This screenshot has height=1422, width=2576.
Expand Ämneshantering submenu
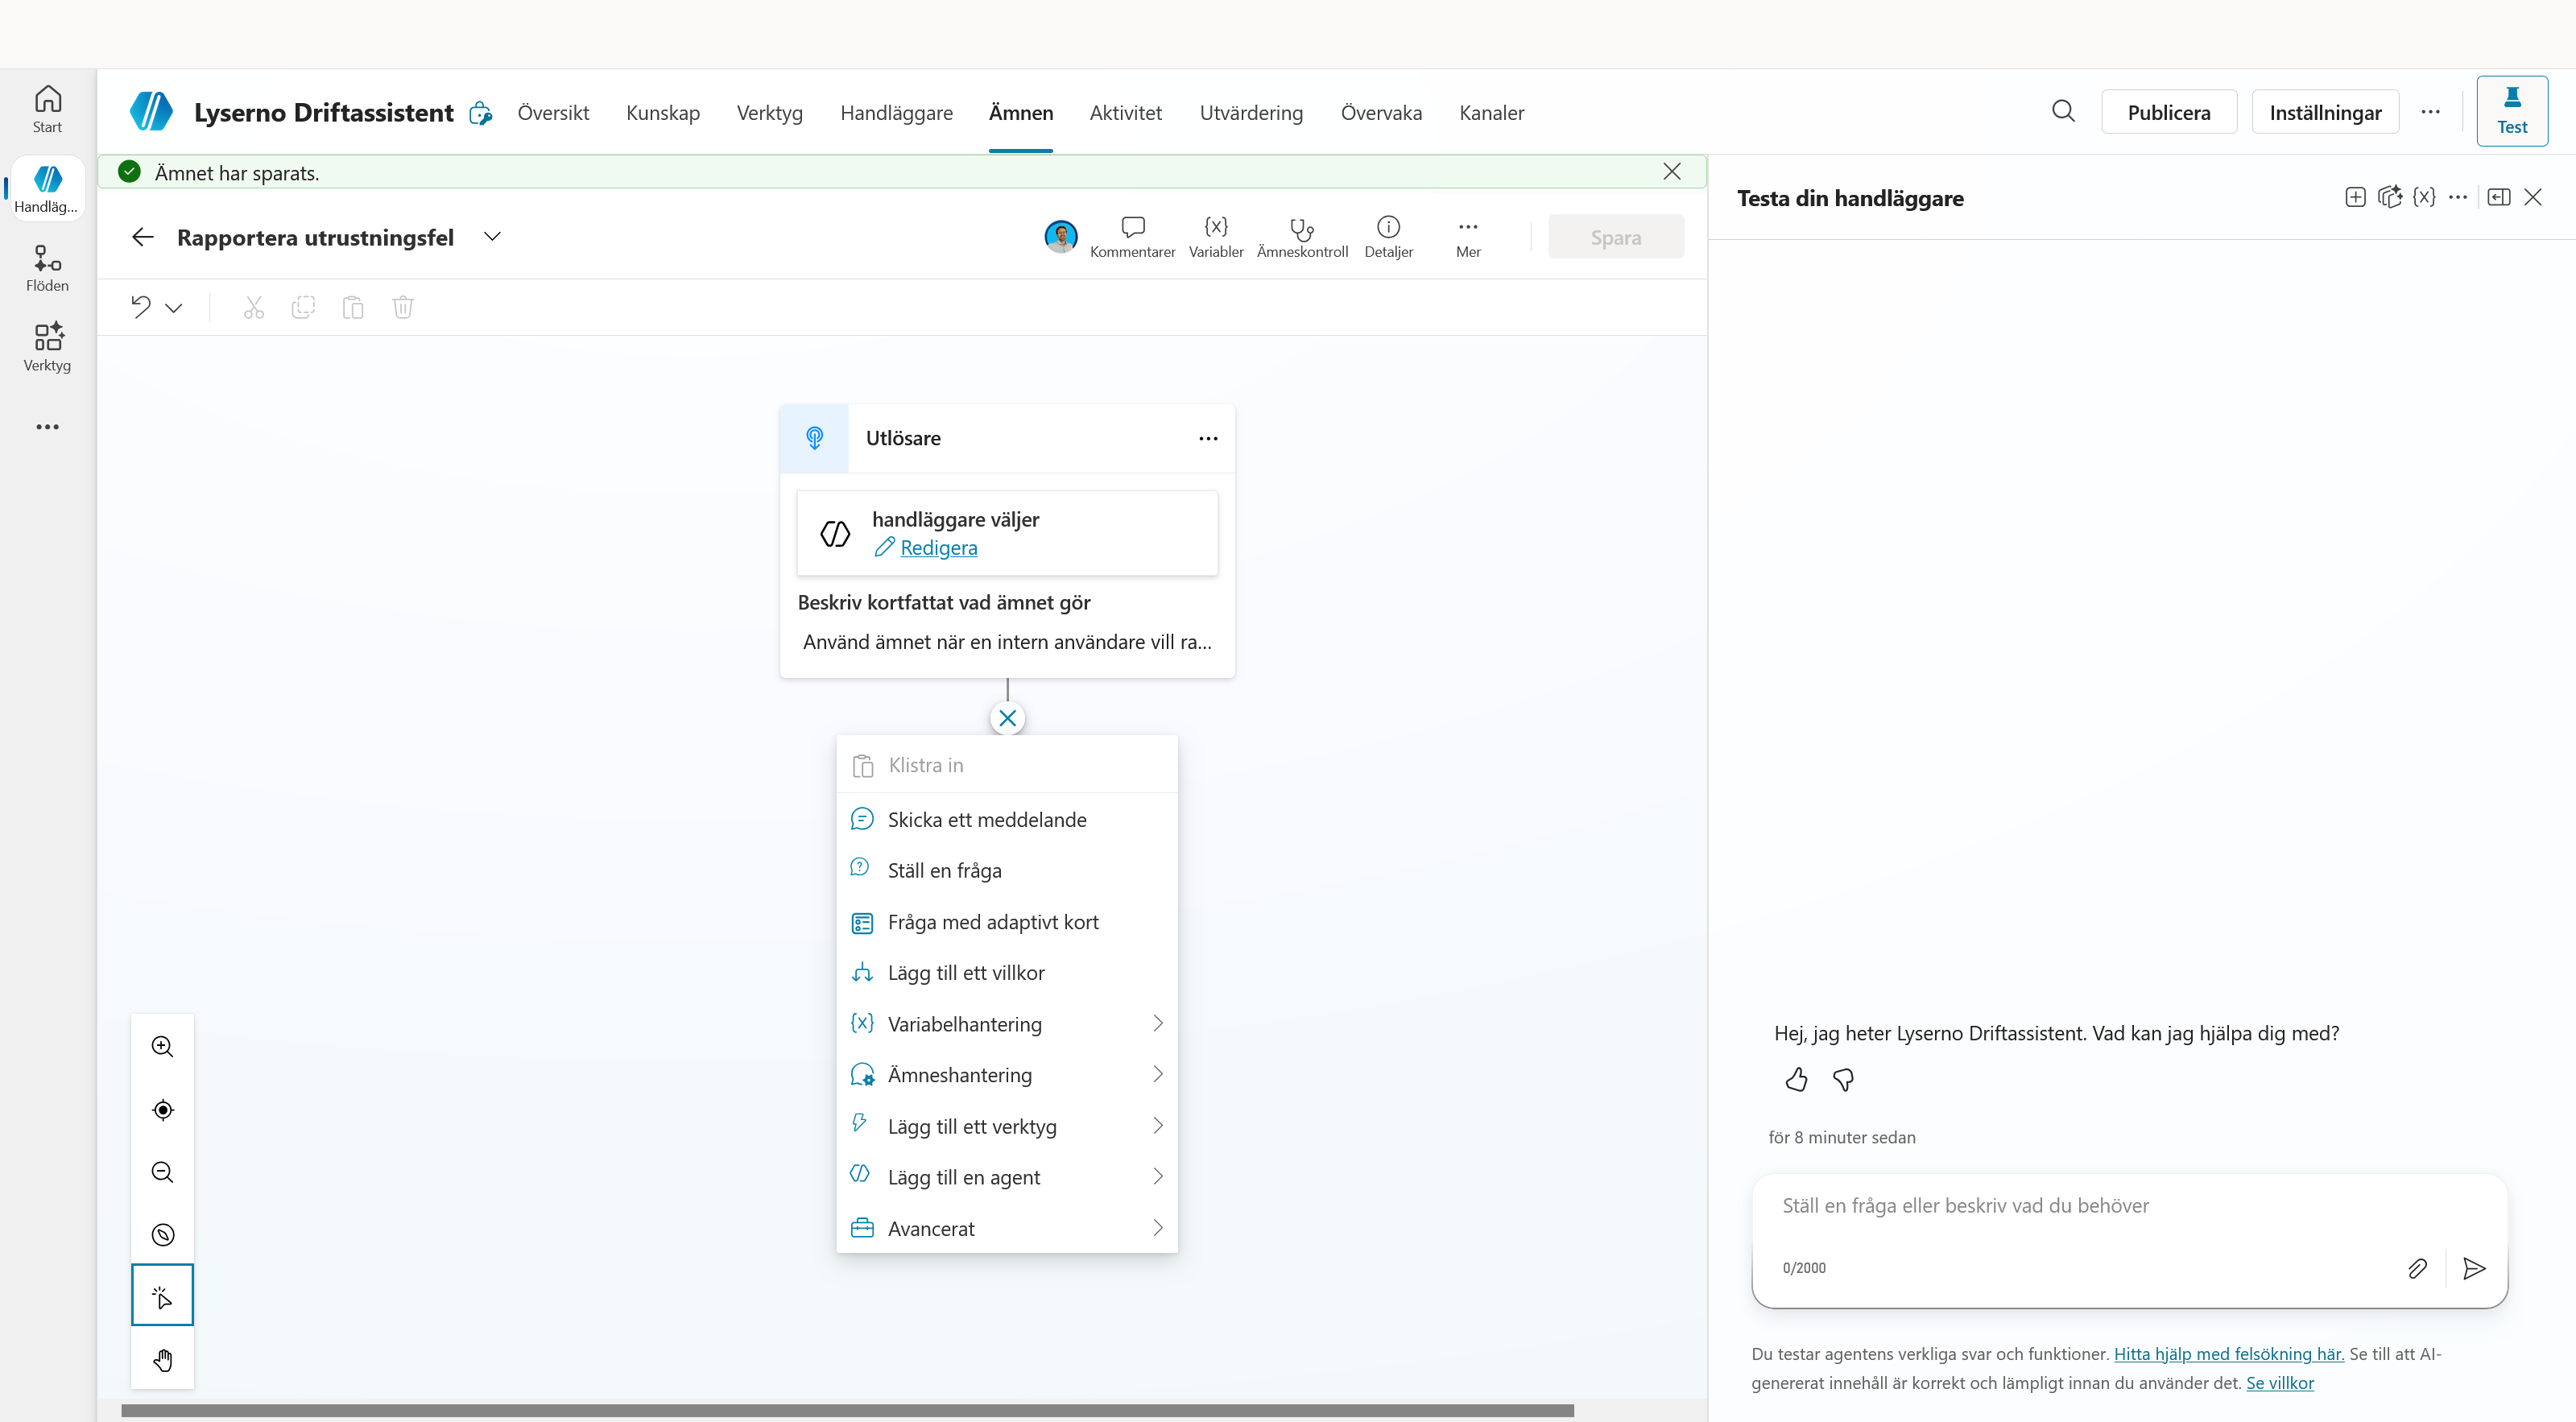pyautogui.click(x=1007, y=1074)
